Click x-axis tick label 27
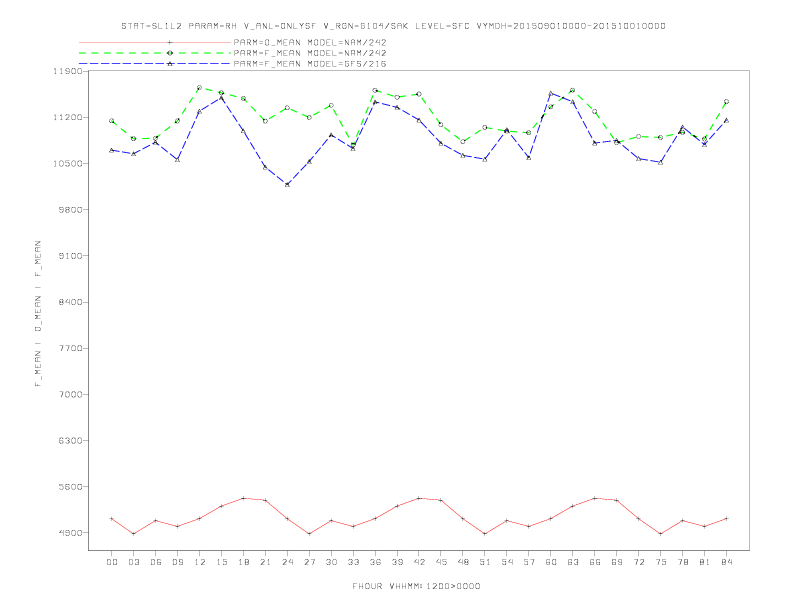Viewport: 792px width, 612px height. [x=309, y=562]
